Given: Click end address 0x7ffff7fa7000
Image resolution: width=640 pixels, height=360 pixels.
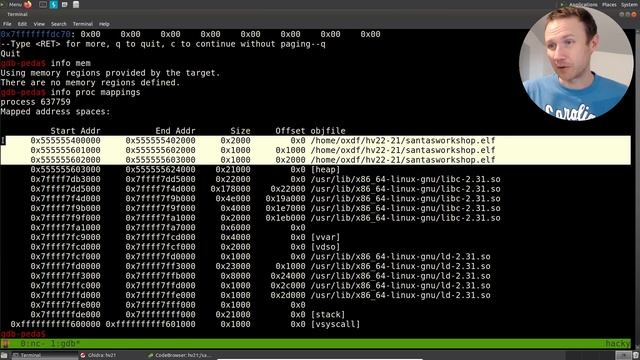Looking at the screenshot, I should (x=160, y=228).
